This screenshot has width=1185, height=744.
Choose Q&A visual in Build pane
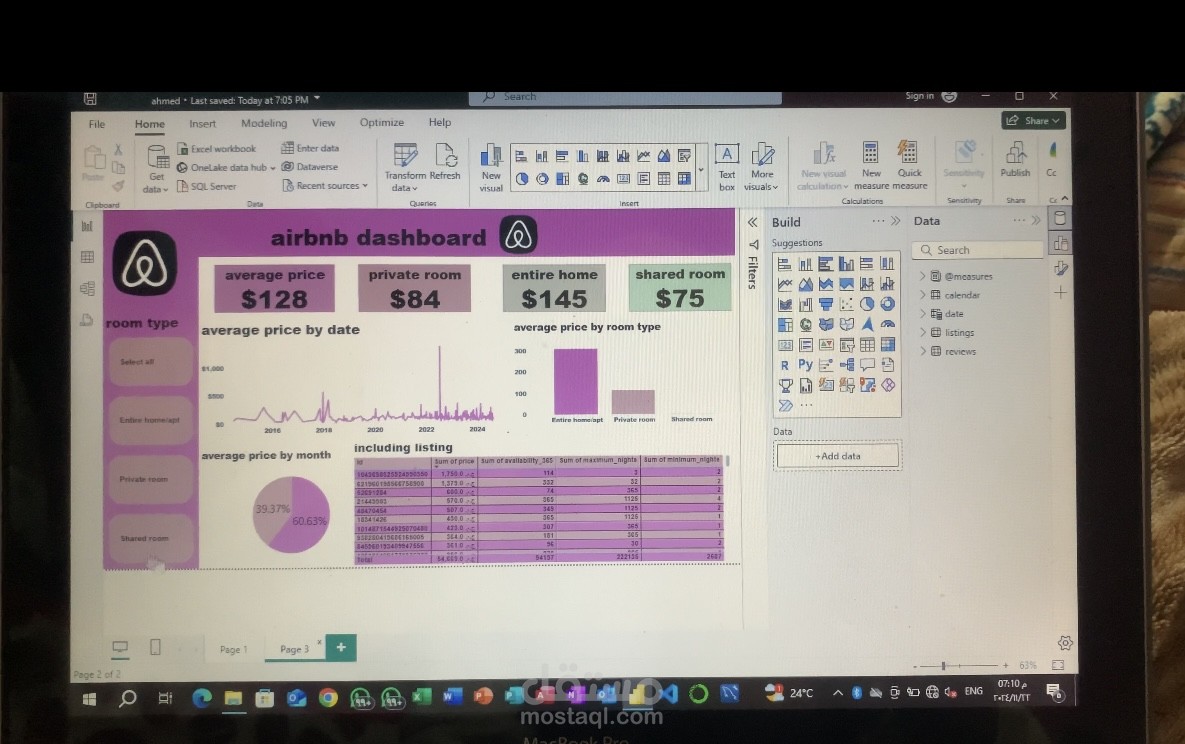[867, 365]
